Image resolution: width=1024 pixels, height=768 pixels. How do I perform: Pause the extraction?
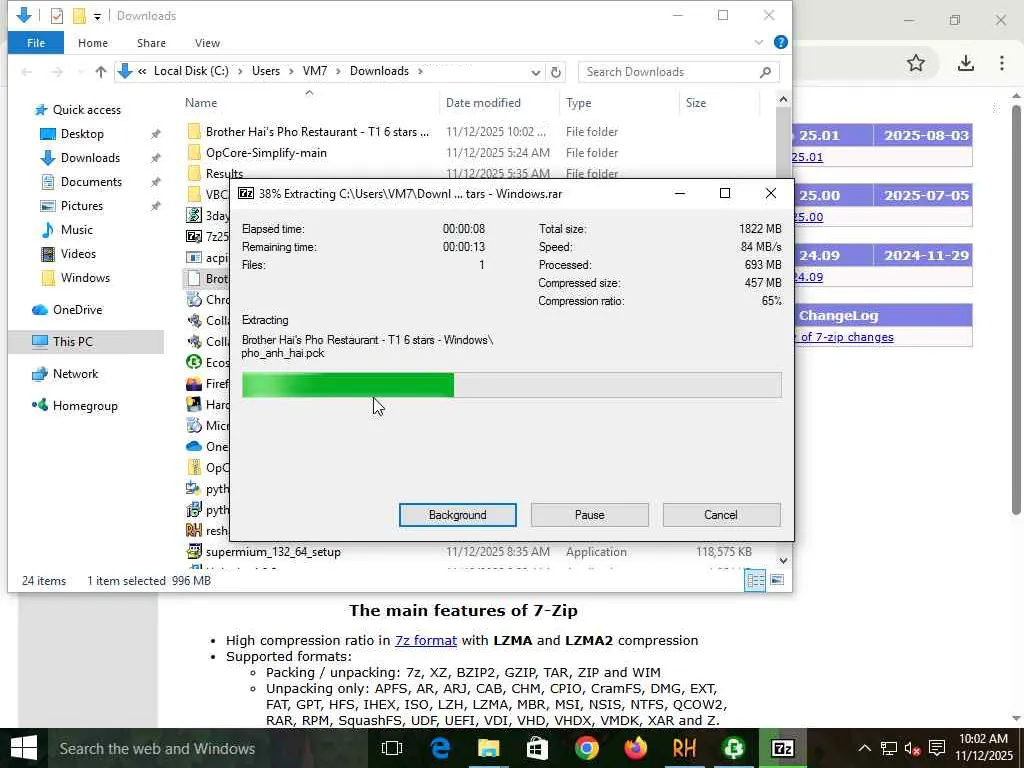pyautogui.click(x=589, y=515)
